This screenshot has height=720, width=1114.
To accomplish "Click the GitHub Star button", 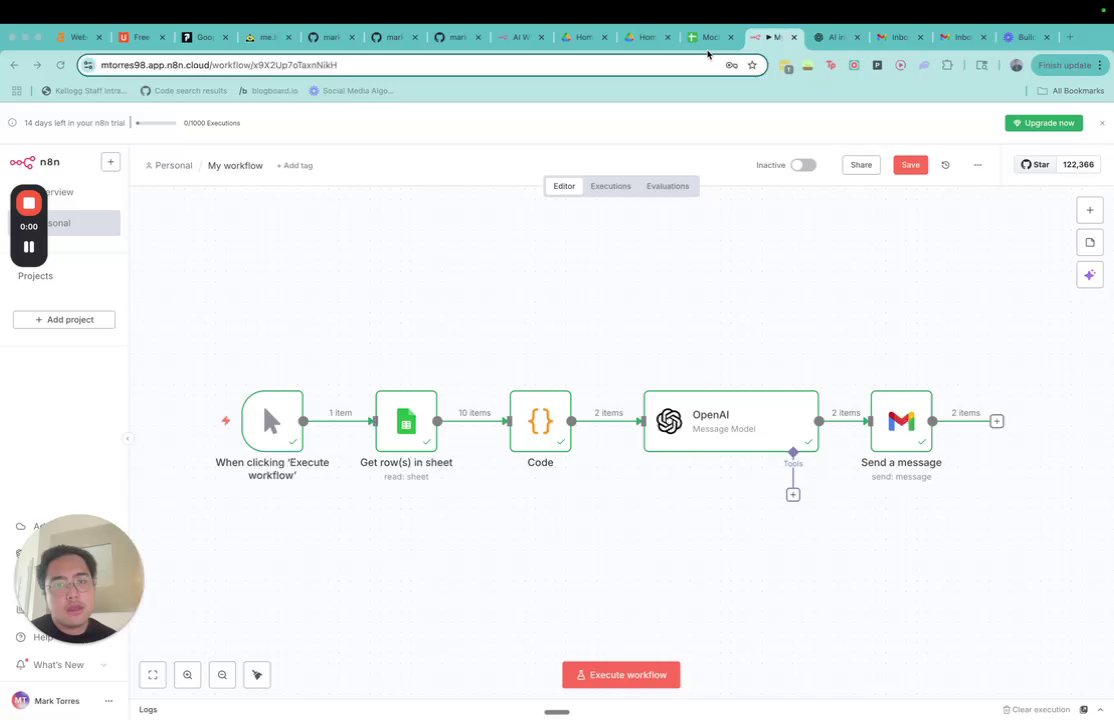I will 1035,164.
